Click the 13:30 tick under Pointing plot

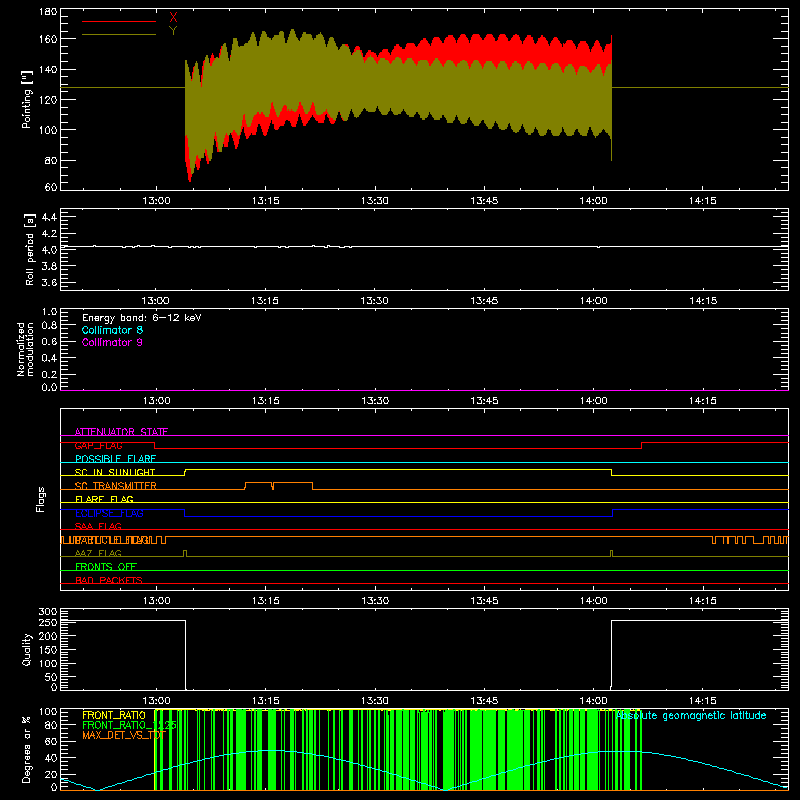[374, 201]
